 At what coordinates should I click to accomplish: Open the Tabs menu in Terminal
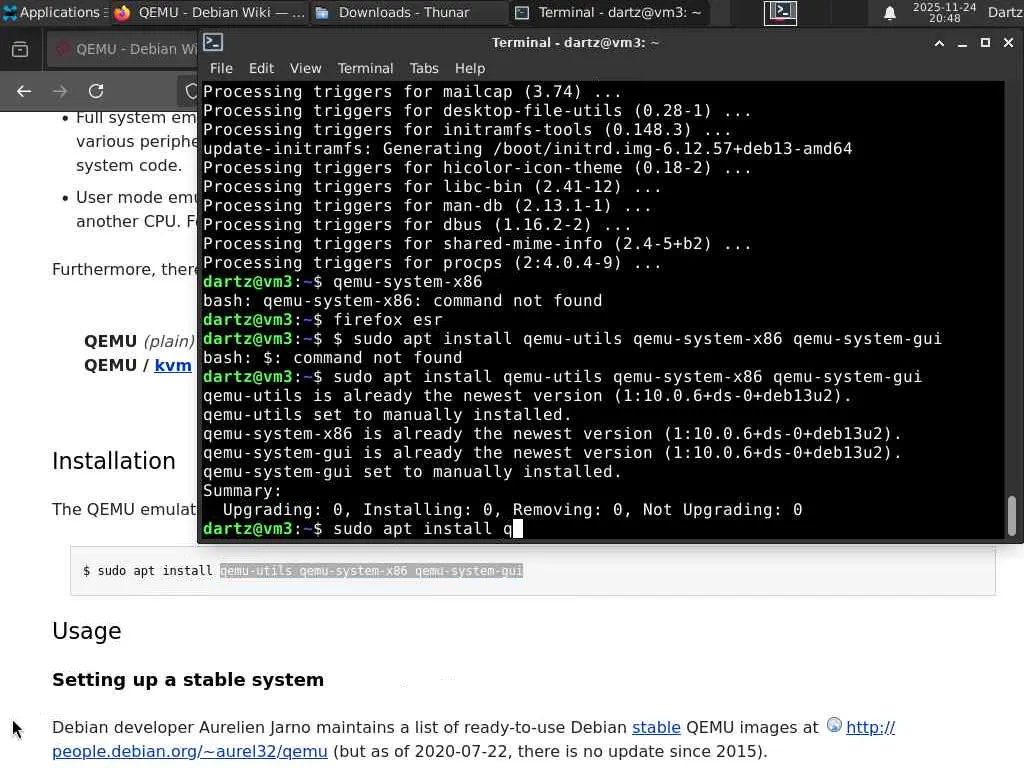(x=424, y=68)
